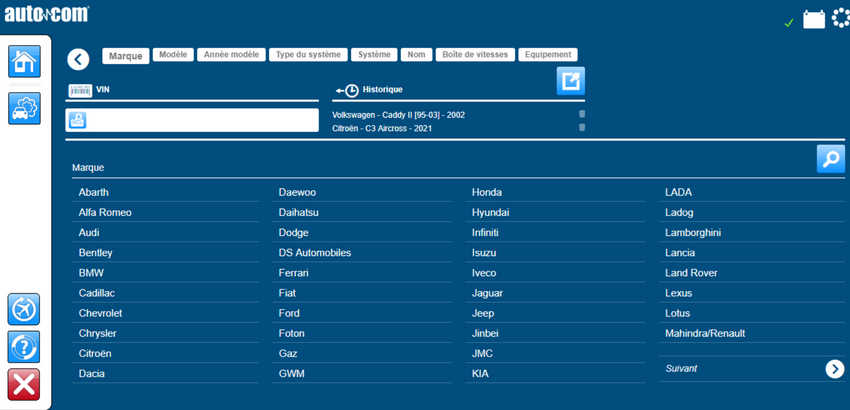Click the VIN barcode icon

click(80, 90)
